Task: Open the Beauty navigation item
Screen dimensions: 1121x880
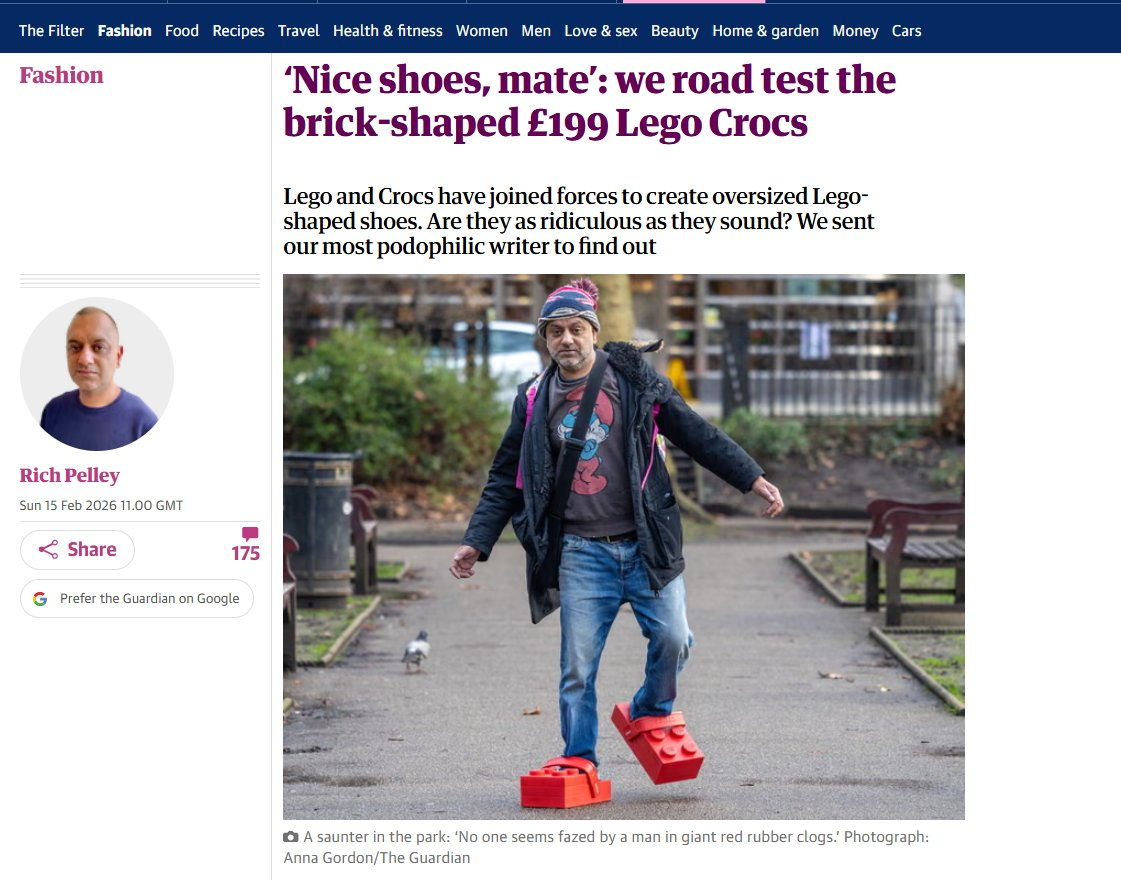Action: [675, 31]
